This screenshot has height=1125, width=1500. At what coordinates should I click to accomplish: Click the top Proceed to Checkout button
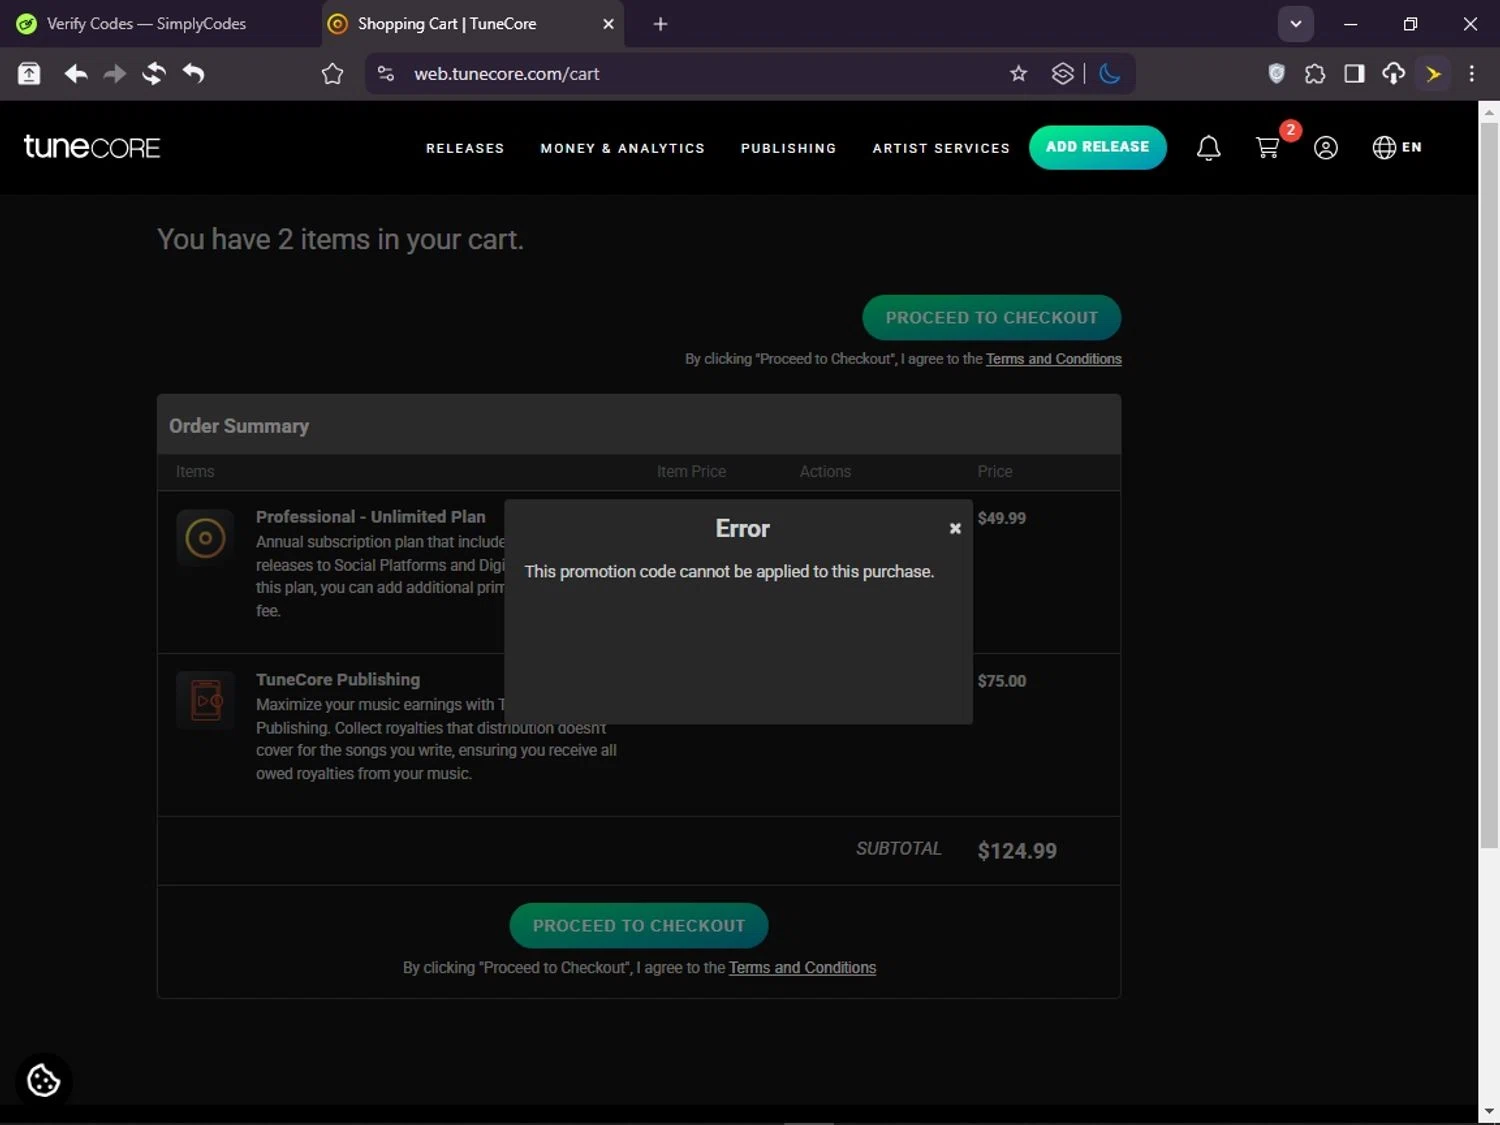coord(991,318)
